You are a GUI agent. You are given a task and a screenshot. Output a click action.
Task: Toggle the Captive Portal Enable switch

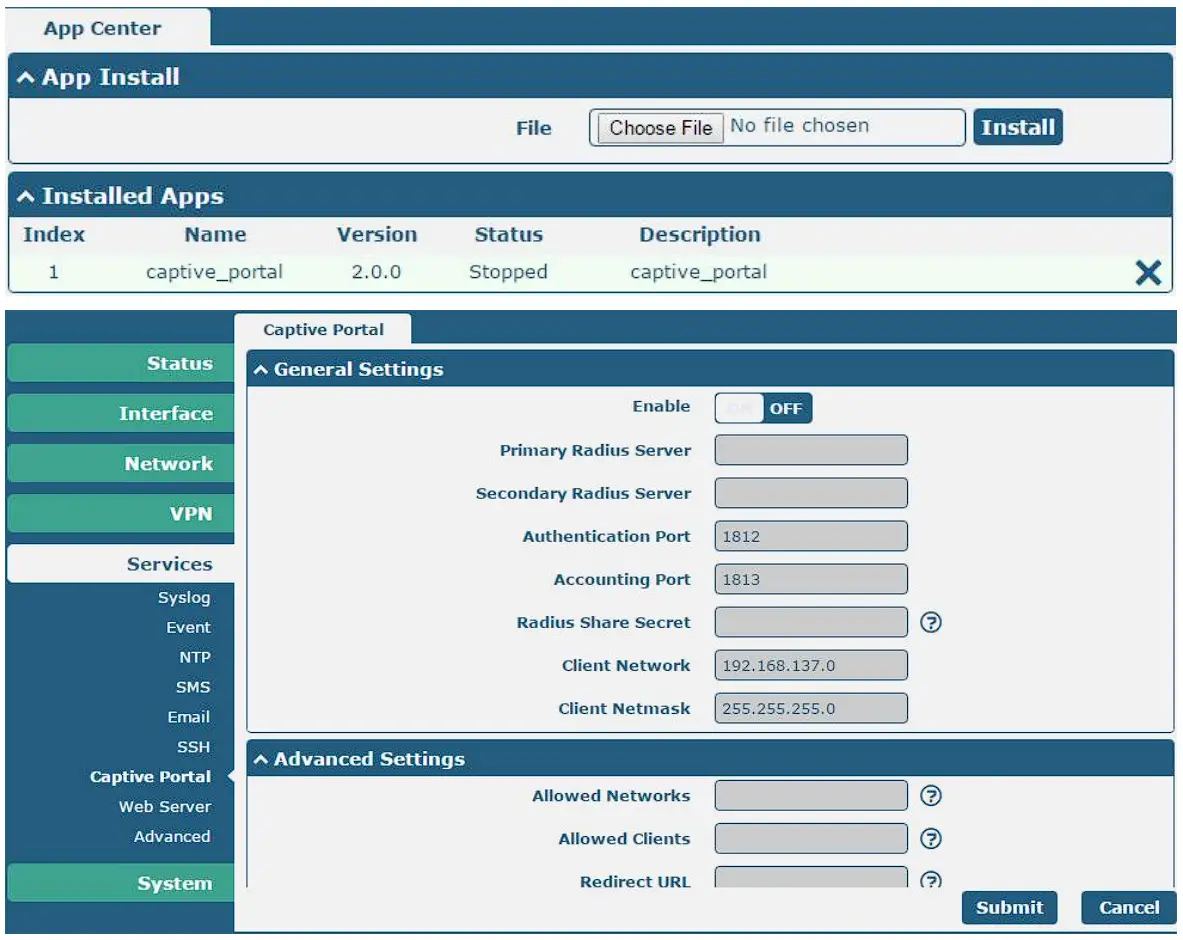click(x=763, y=408)
